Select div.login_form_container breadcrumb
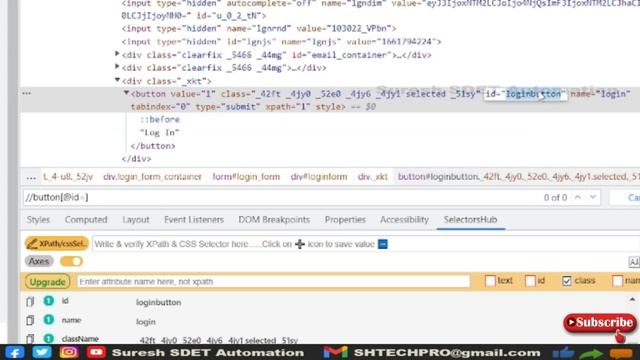Screen dimensions: 640x360 click(x=152, y=177)
